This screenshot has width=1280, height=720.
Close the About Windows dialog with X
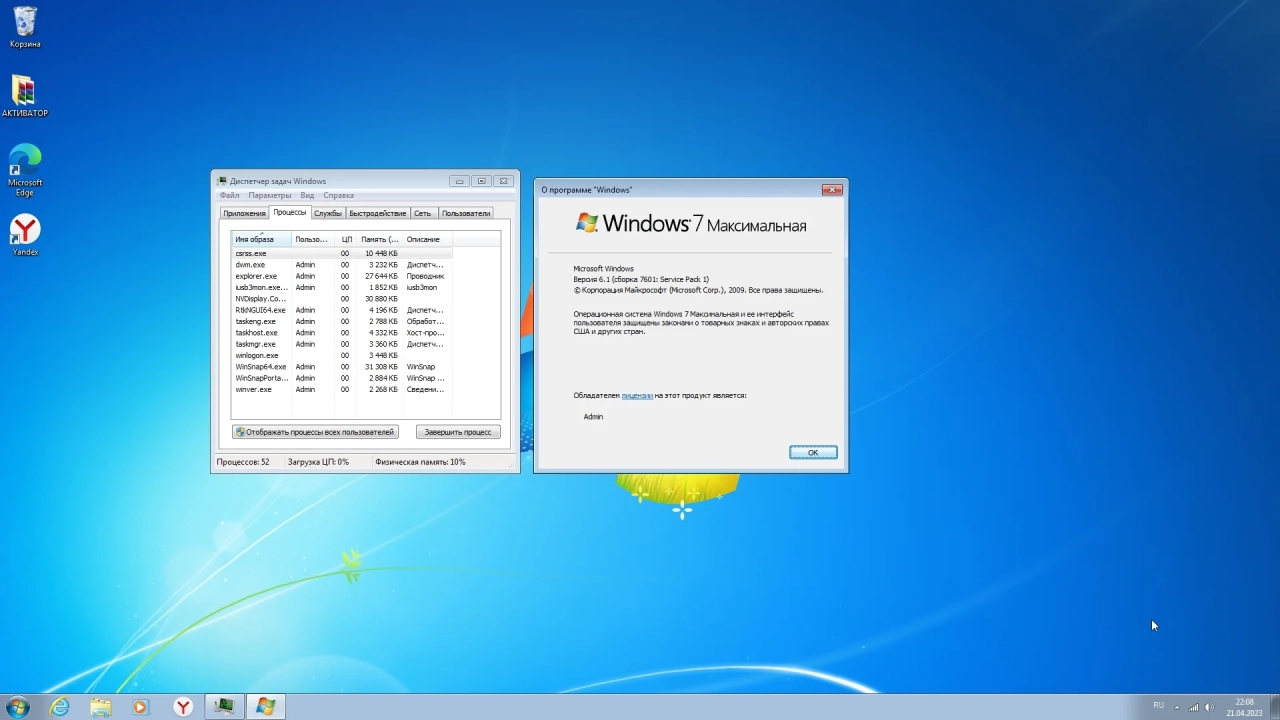(x=831, y=190)
